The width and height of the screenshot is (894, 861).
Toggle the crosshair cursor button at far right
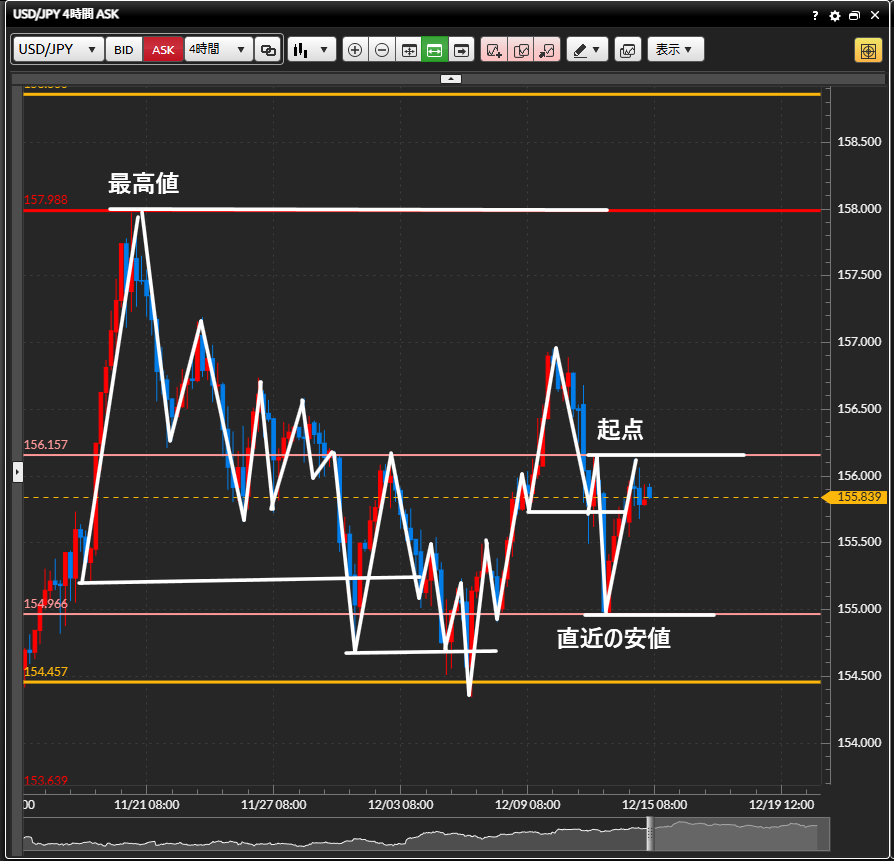[x=867, y=50]
